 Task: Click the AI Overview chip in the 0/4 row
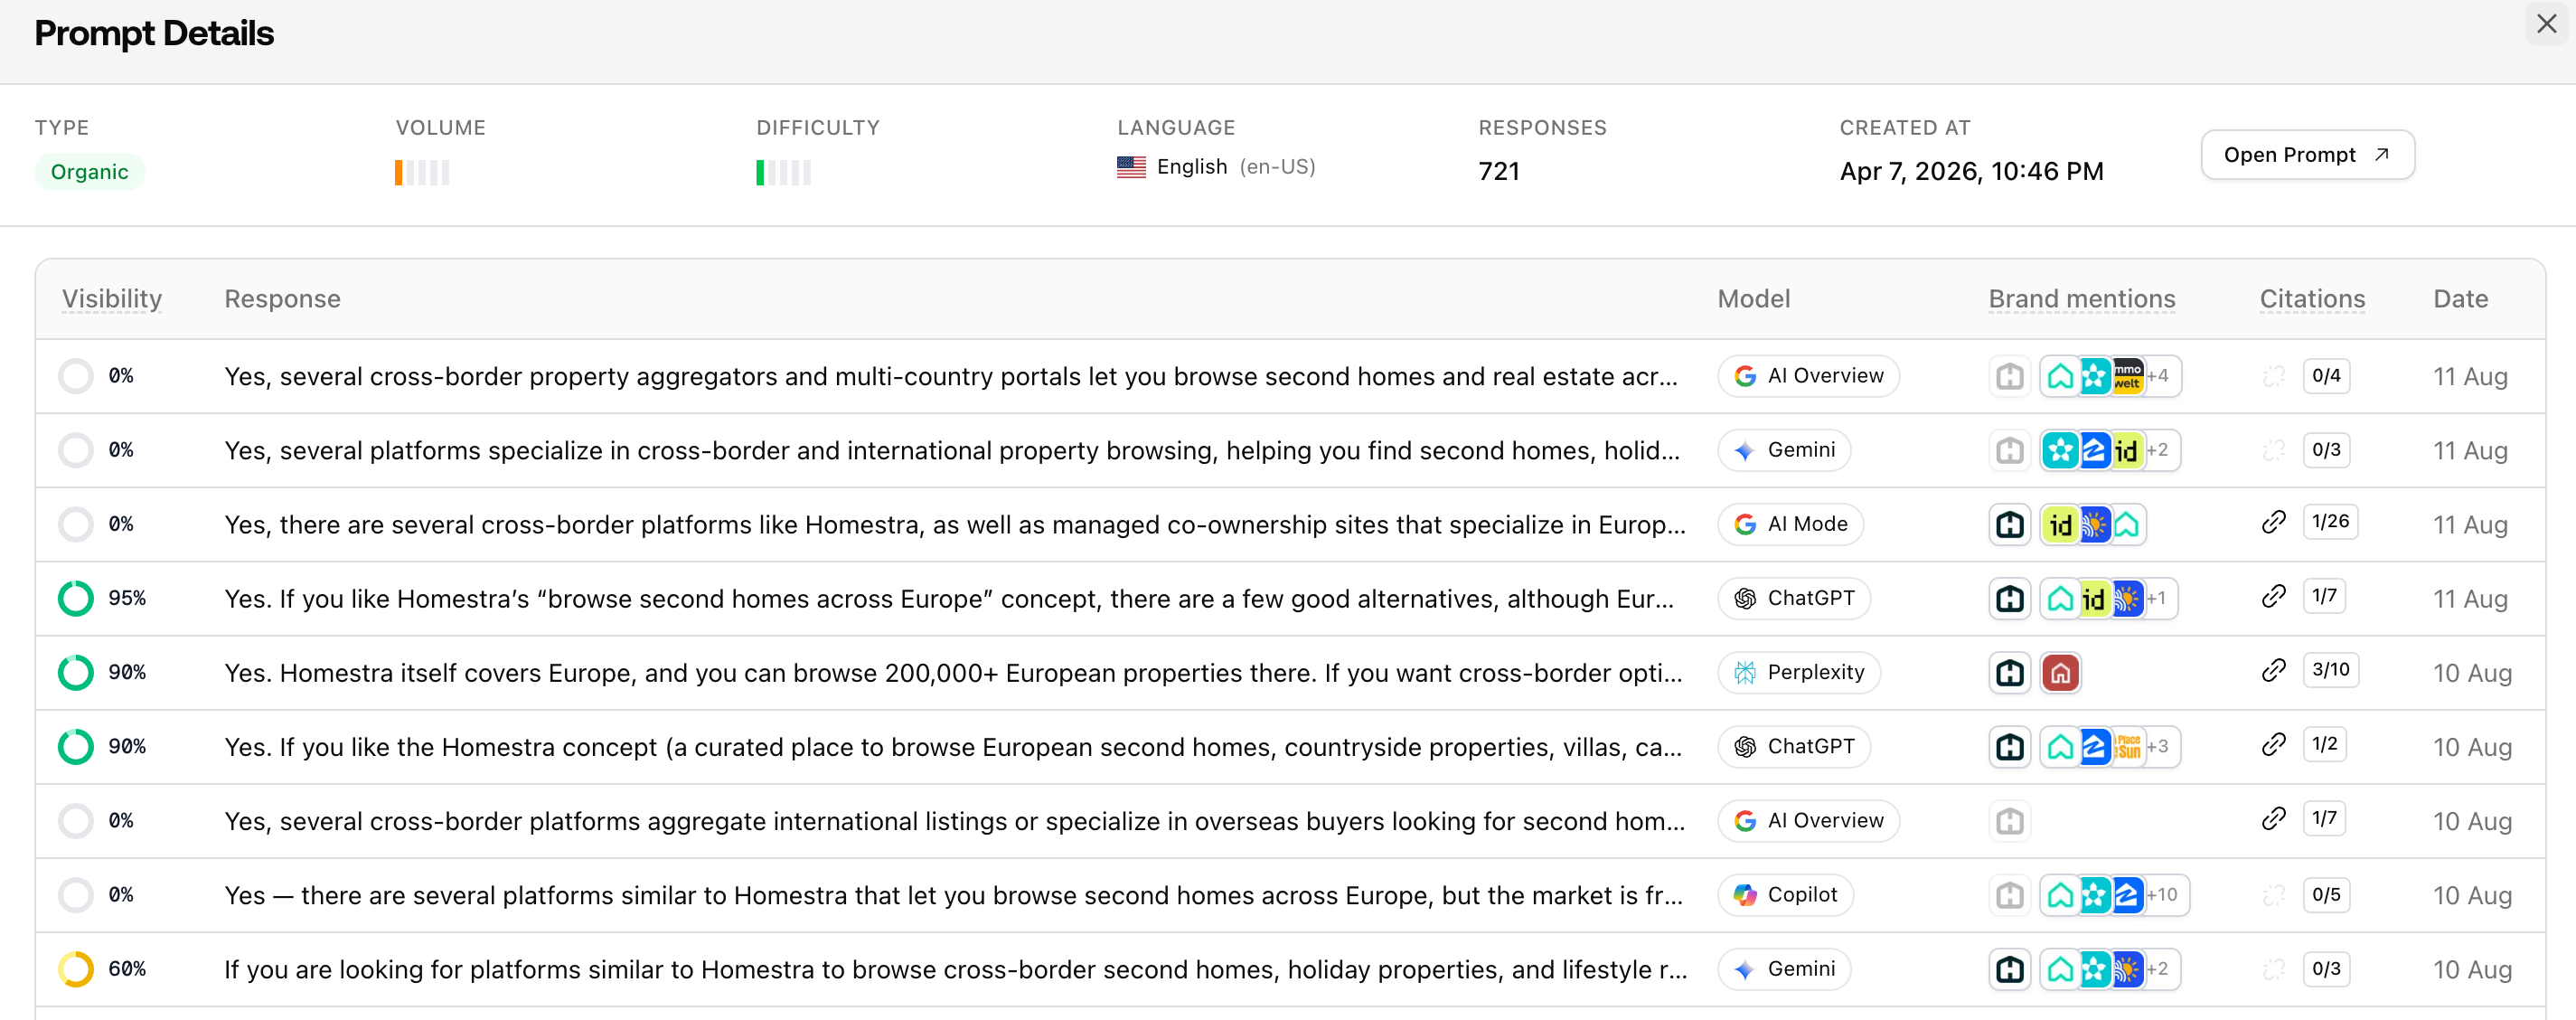point(1808,376)
